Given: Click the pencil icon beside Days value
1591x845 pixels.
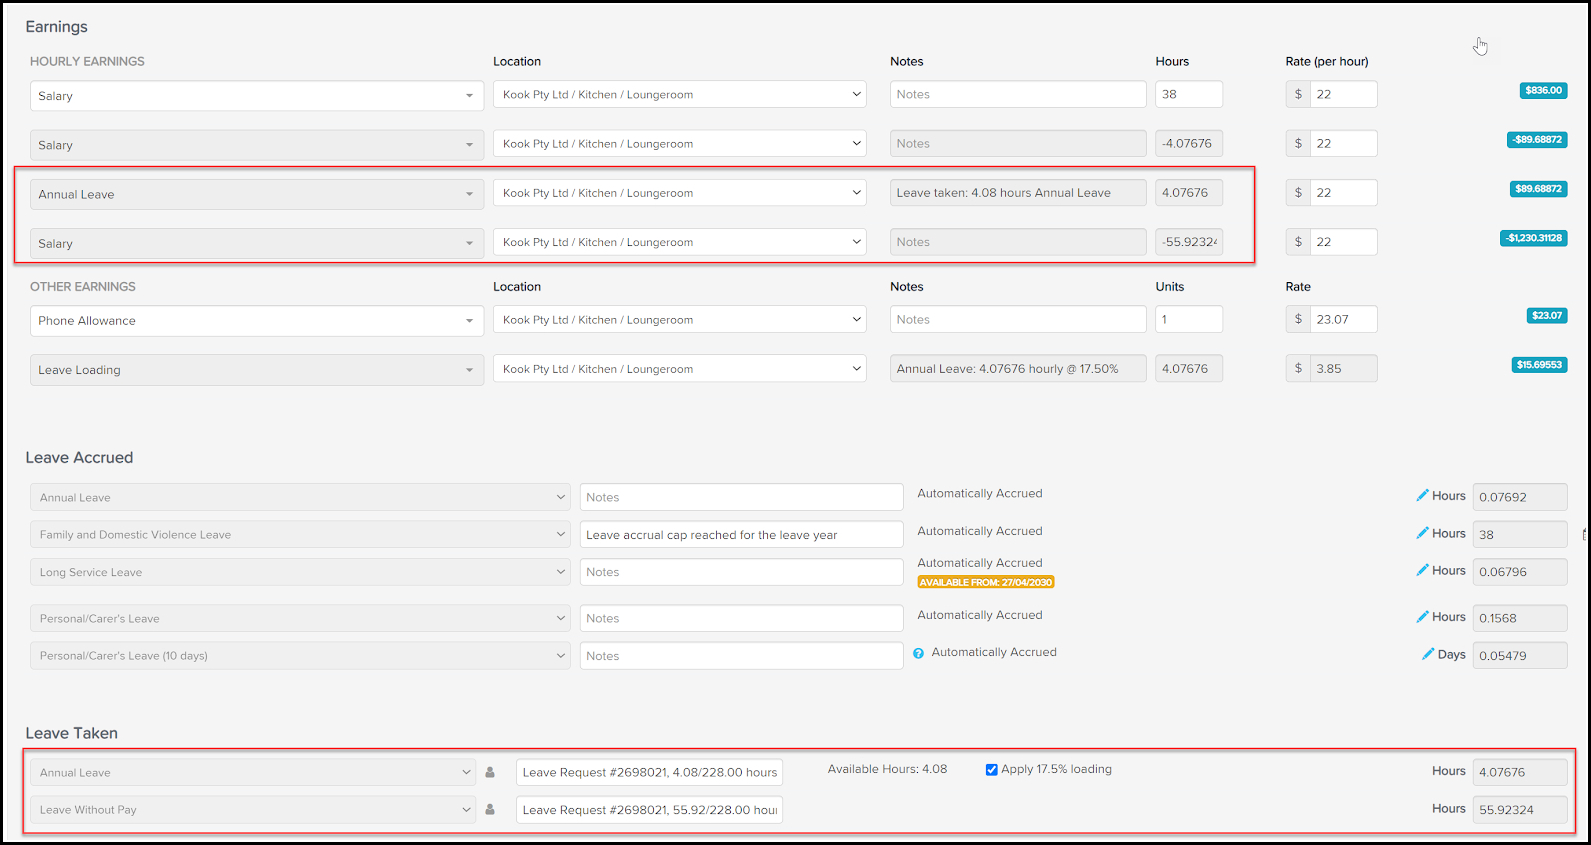Looking at the screenshot, I should click(x=1428, y=654).
